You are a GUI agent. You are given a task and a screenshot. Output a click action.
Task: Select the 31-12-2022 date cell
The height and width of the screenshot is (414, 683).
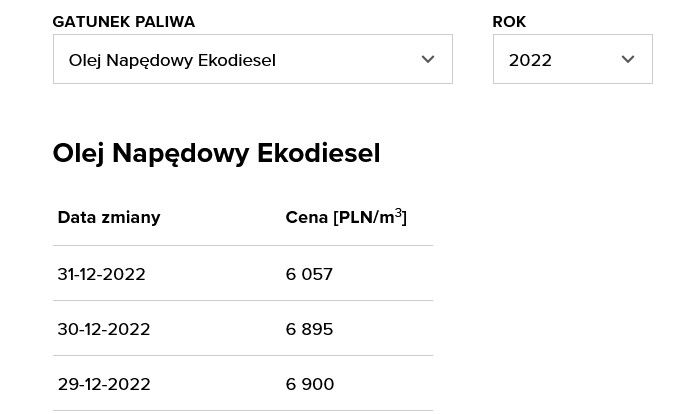(x=101, y=274)
